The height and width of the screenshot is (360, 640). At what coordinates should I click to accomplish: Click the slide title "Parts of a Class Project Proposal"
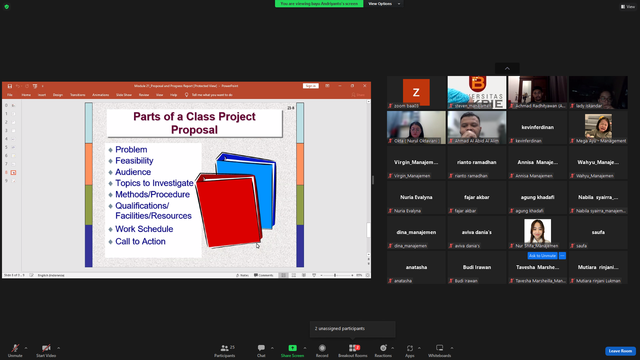194,123
